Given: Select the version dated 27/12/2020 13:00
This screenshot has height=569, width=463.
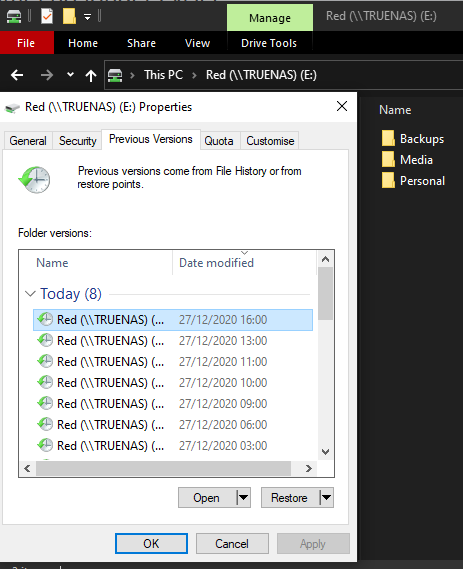Looking at the screenshot, I should [173, 341].
